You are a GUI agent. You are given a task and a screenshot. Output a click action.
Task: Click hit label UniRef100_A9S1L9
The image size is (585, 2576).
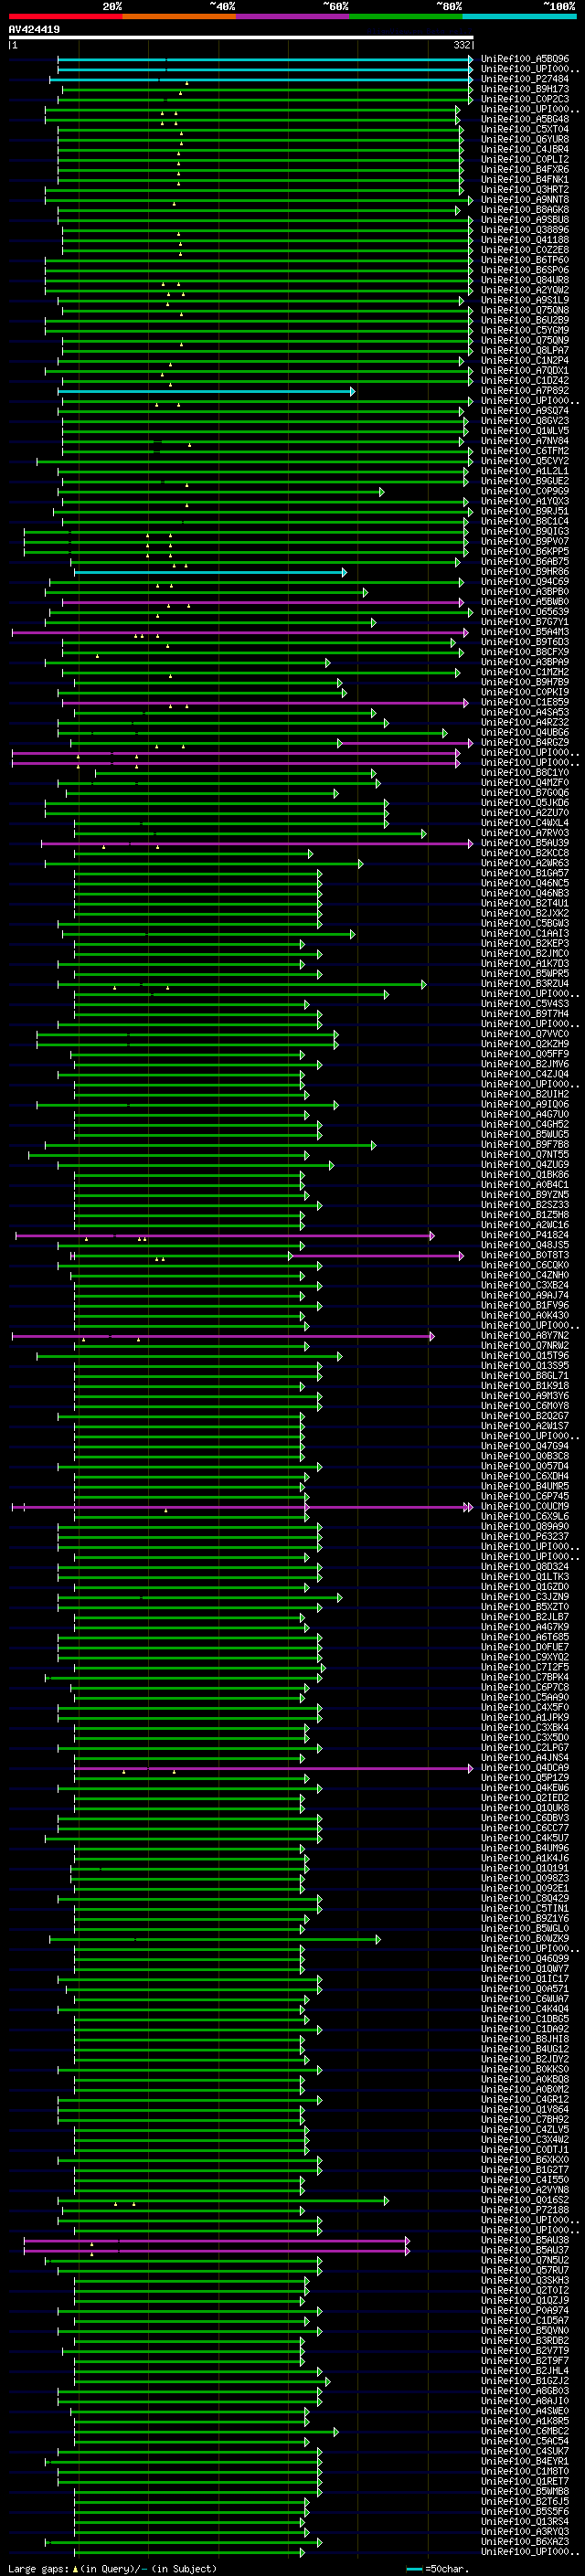tap(525, 300)
